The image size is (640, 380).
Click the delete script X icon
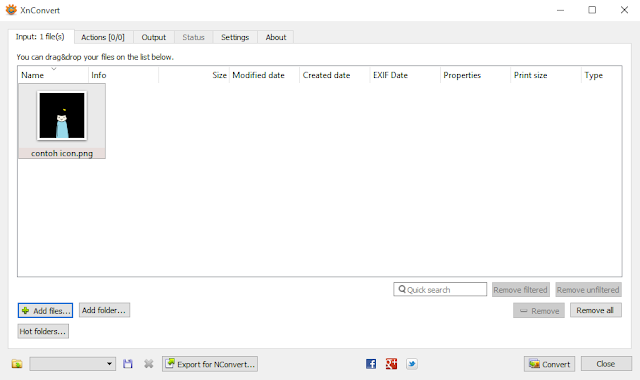149,364
